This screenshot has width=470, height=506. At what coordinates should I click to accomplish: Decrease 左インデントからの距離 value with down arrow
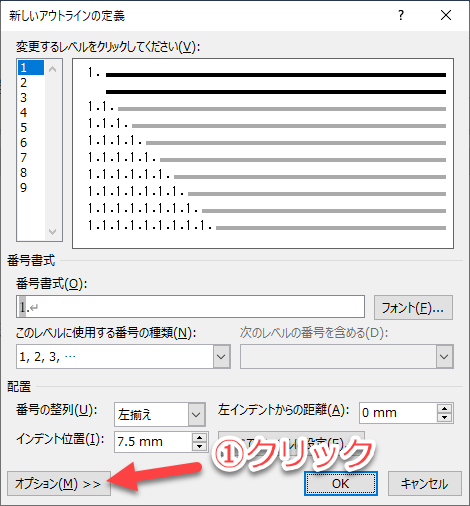(444, 417)
